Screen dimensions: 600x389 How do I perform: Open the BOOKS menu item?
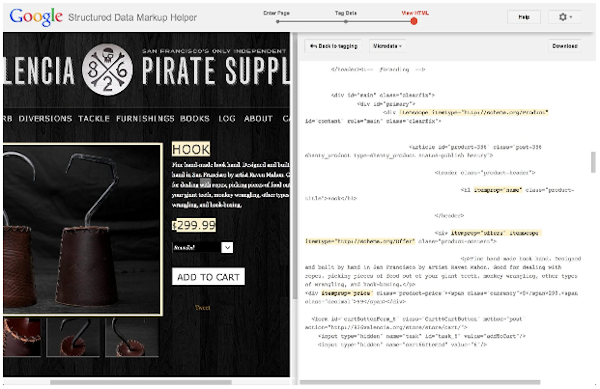point(195,119)
